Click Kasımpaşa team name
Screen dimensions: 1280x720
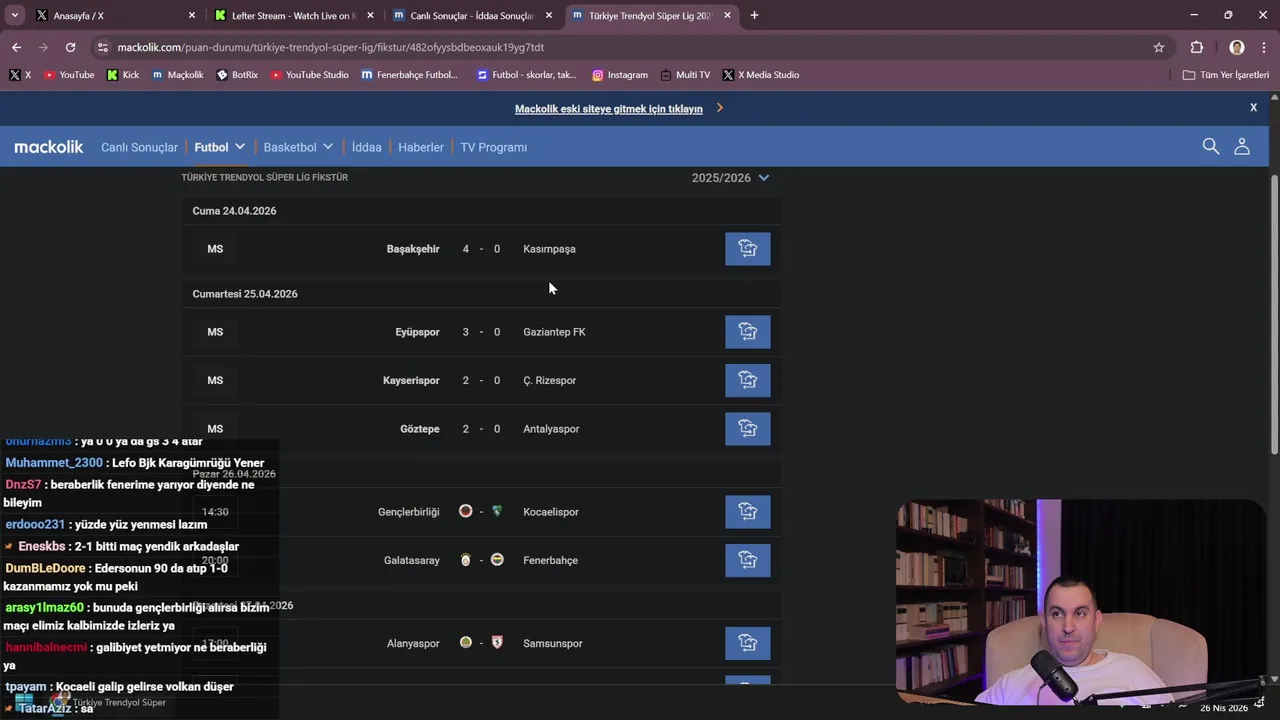click(549, 249)
